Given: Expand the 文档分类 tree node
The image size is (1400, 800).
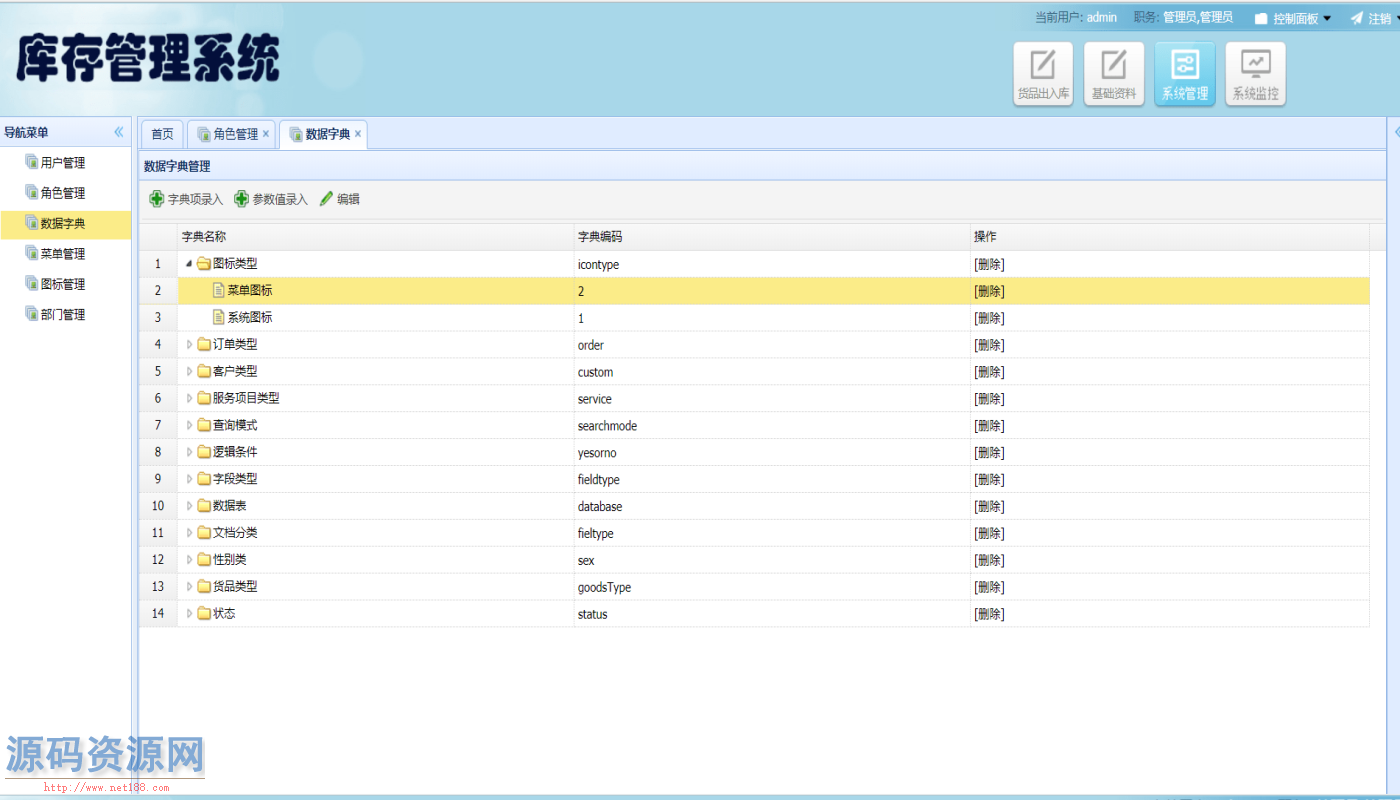Looking at the screenshot, I should pyautogui.click(x=189, y=533).
